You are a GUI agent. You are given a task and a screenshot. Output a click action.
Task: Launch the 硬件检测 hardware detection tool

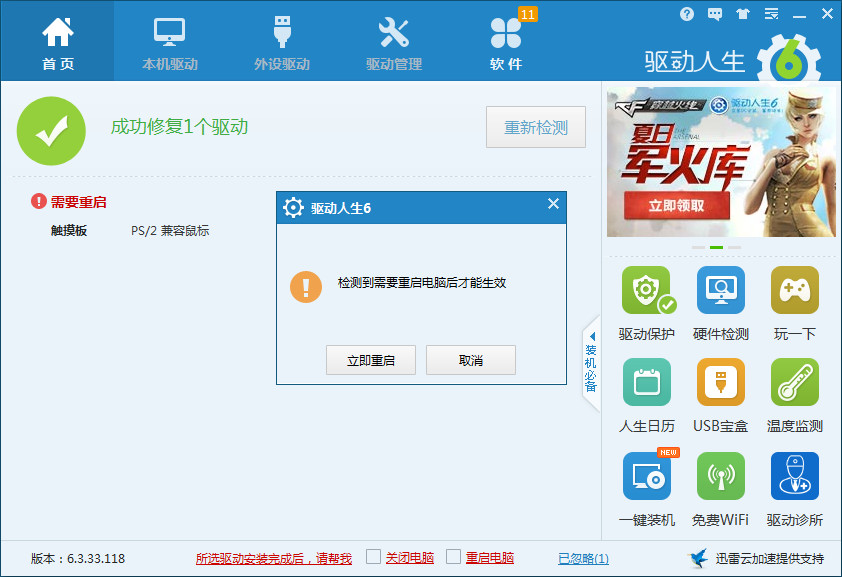720,290
